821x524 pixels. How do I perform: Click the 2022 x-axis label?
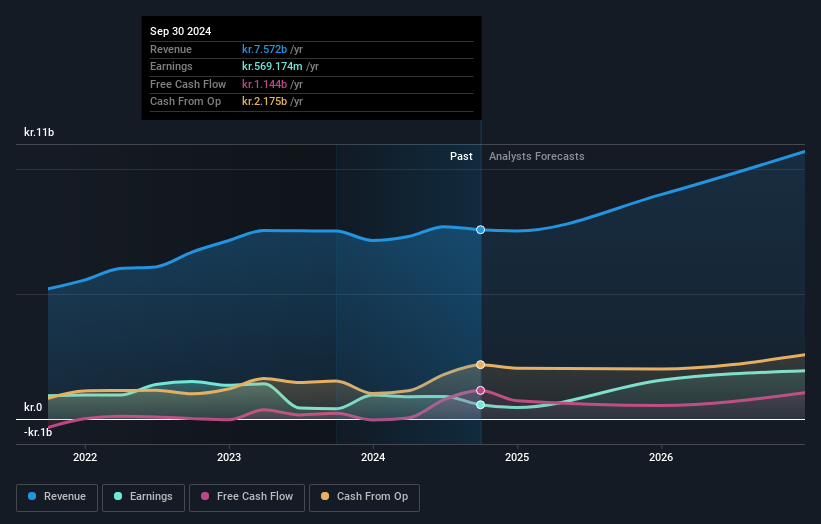(x=85, y=458)
